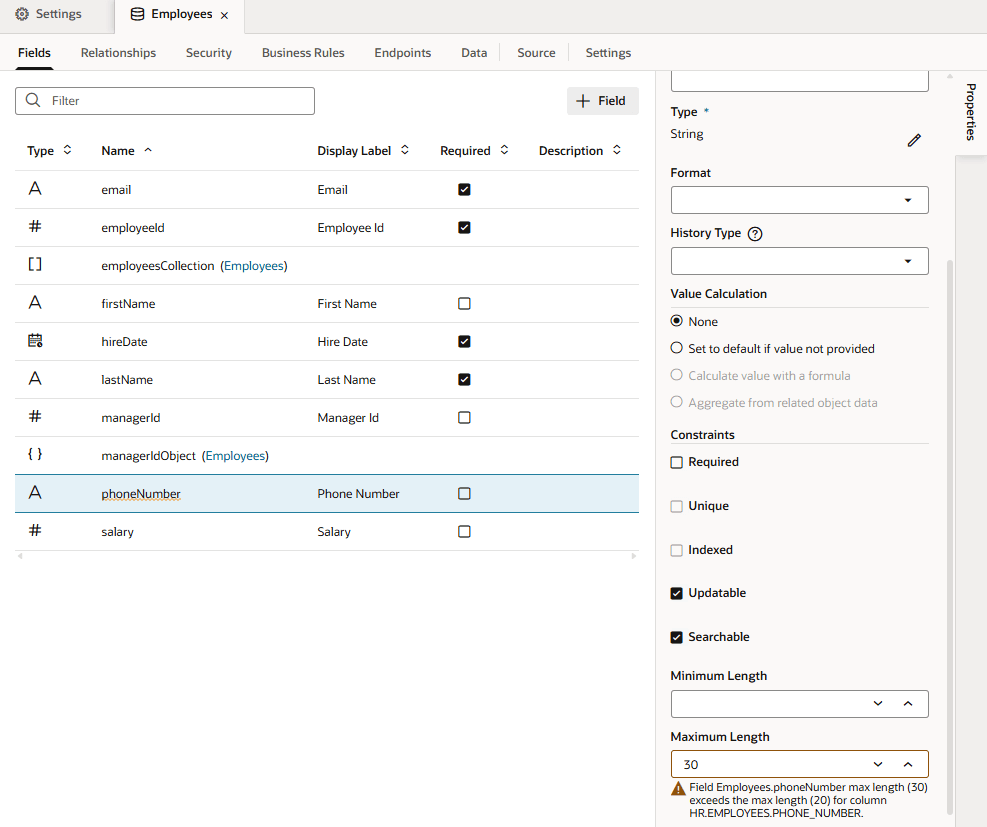Select None value calculation radio
Viewport: 987px width, 827px height.
[677, 321]
